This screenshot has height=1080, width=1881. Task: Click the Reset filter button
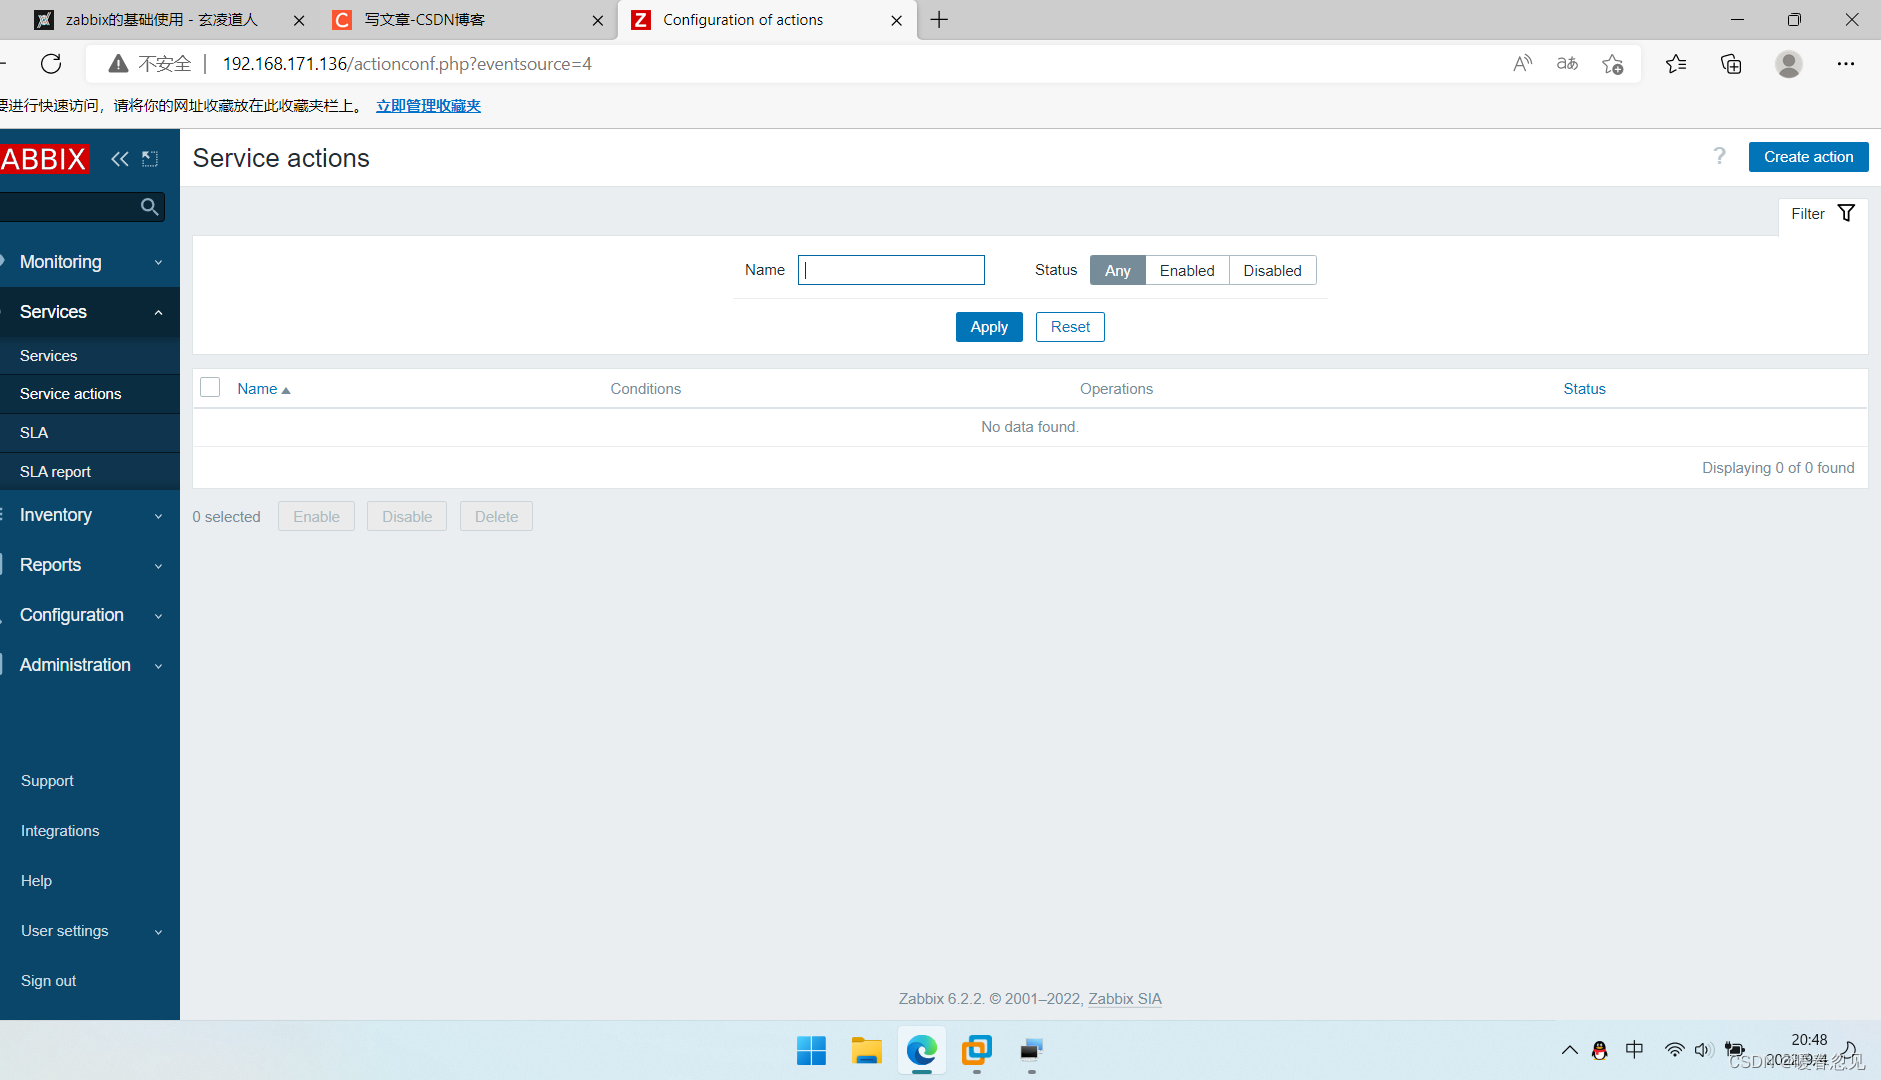coord(1070,327)
